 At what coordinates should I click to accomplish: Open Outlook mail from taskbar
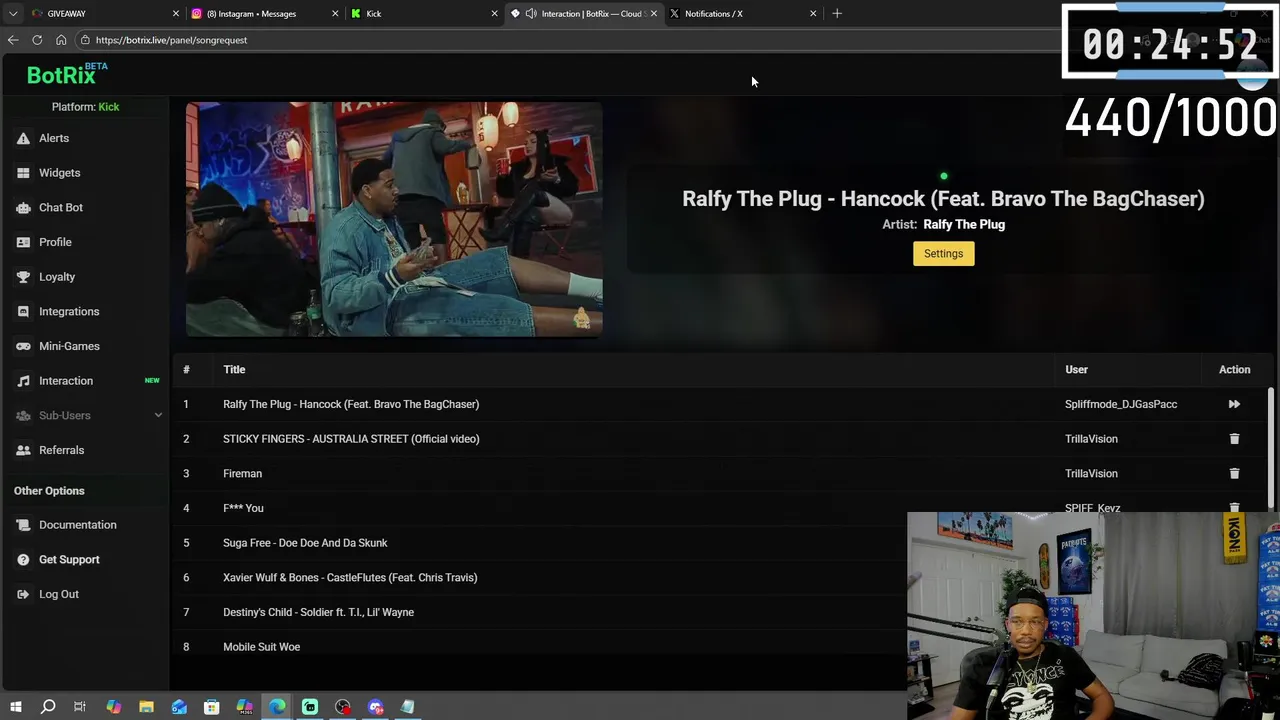point(179,707)
